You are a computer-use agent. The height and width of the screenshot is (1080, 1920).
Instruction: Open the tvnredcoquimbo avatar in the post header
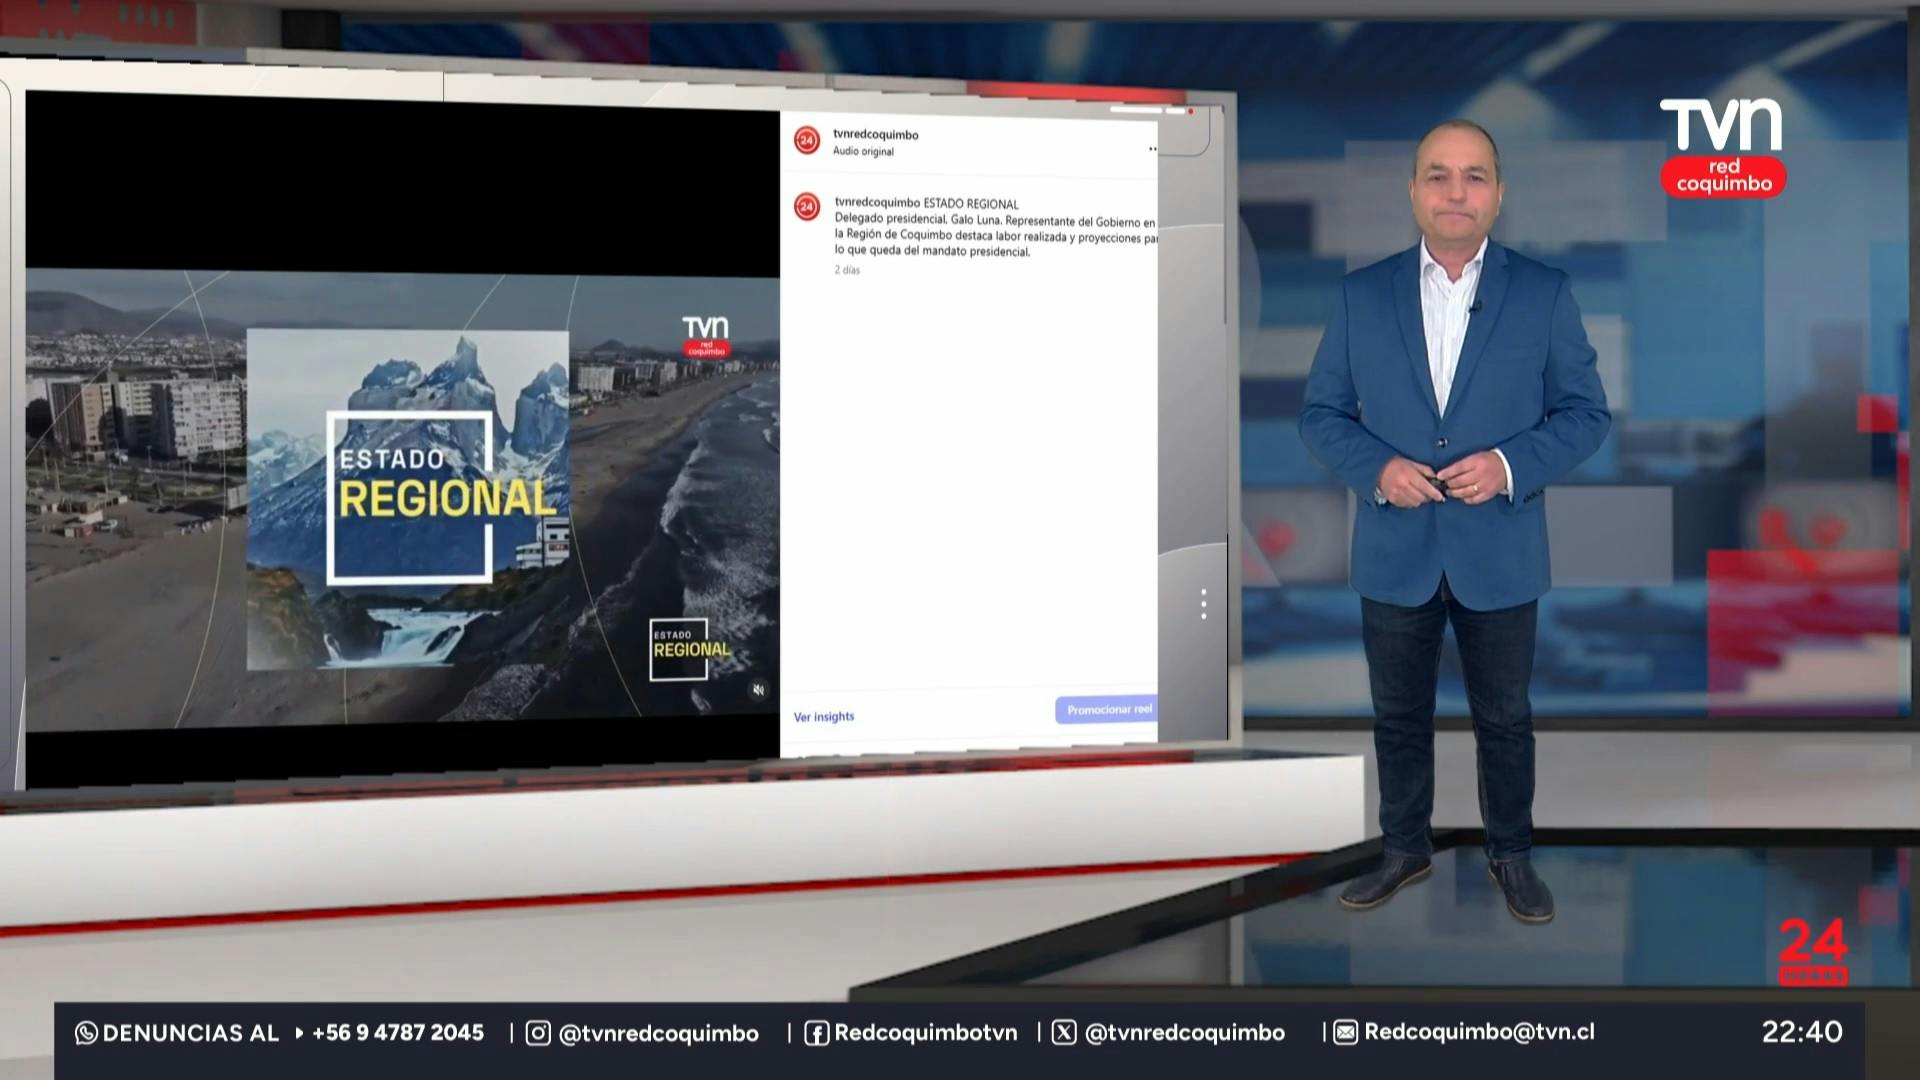(807, 140)
